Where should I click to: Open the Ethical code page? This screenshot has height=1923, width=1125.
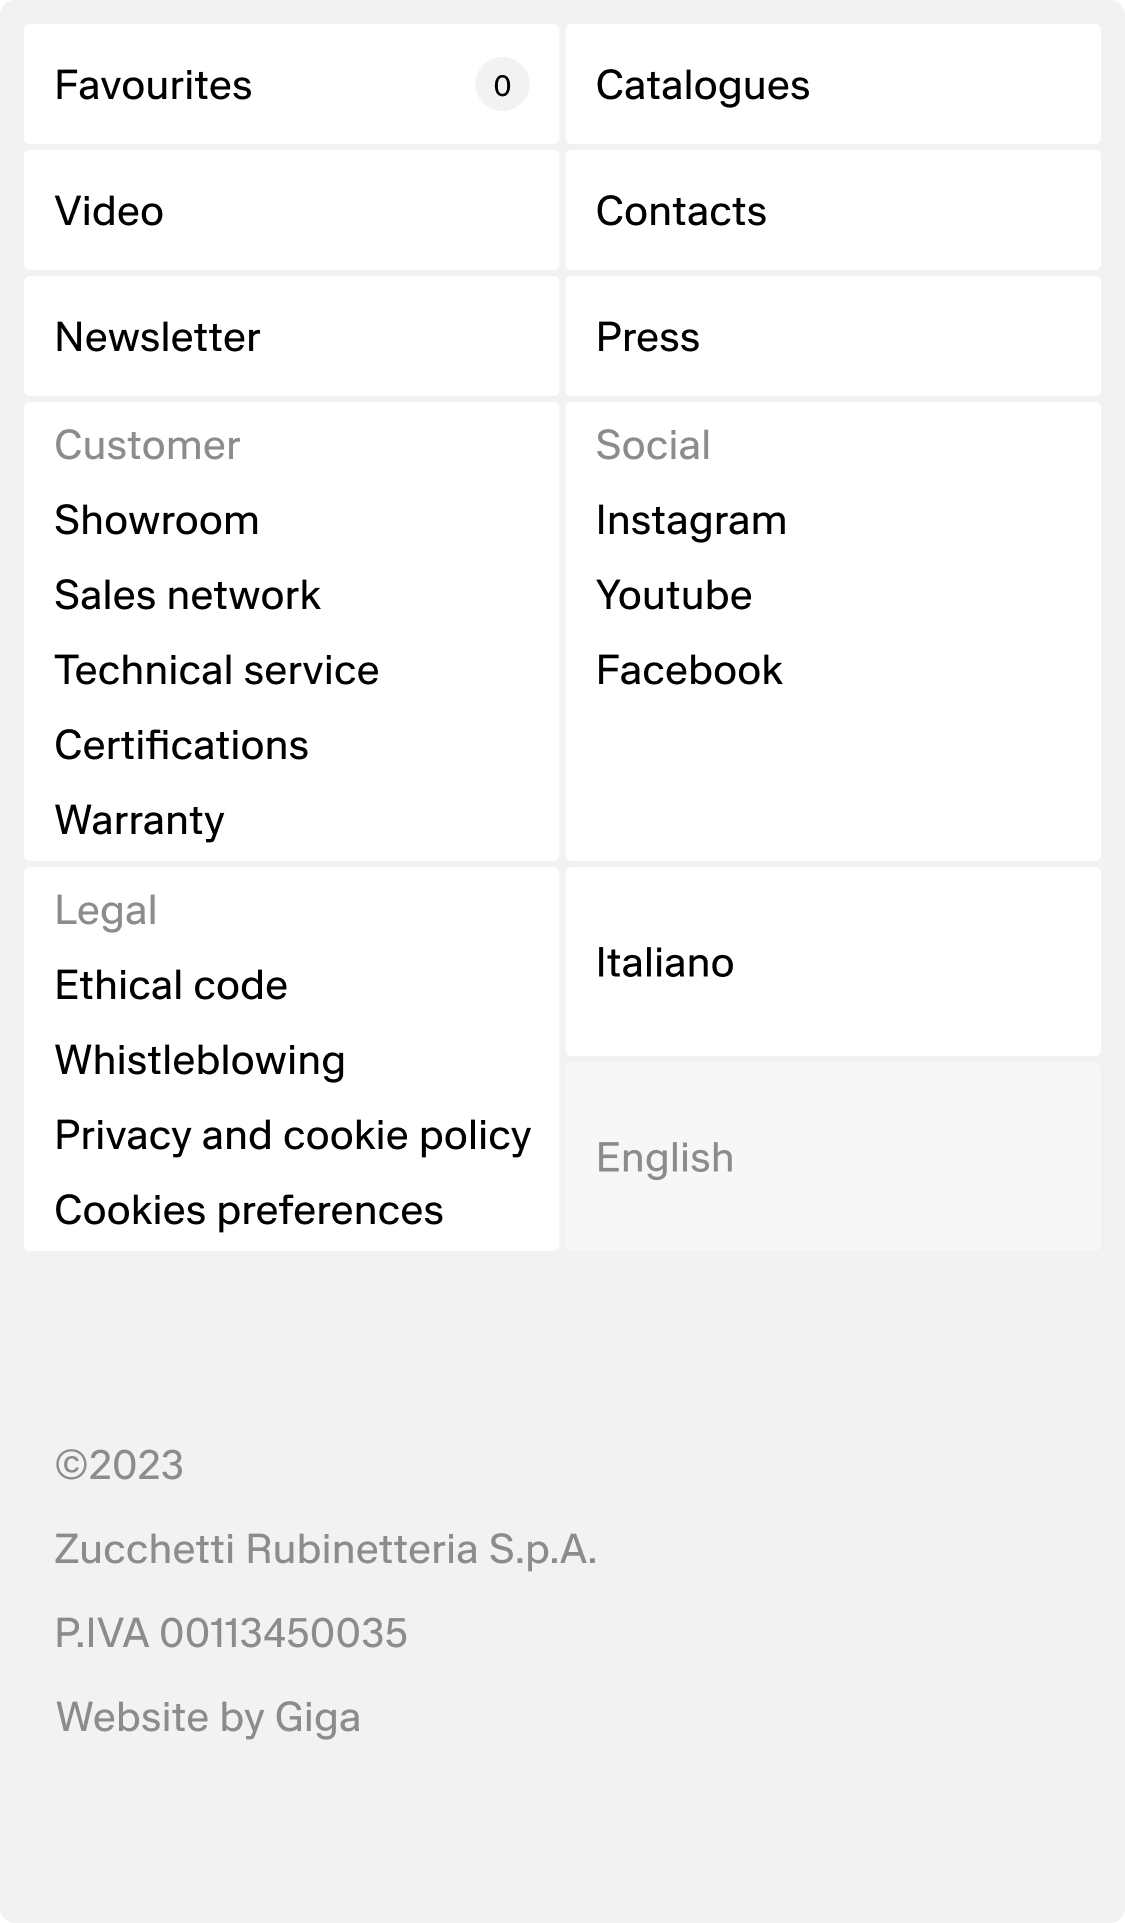171,986
